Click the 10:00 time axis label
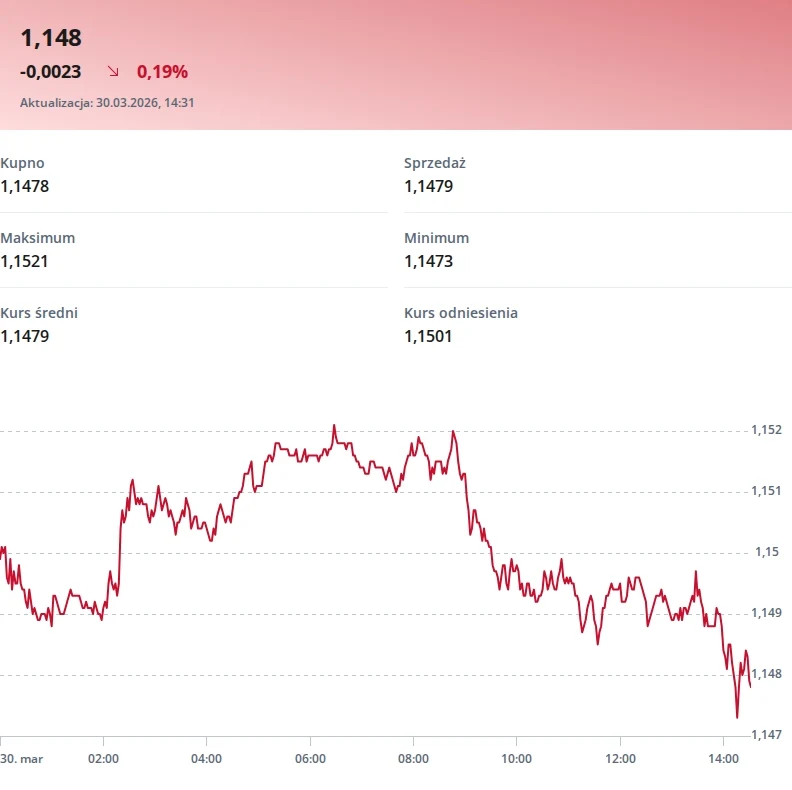Screen dimensions: 792x790 (x=517, y=758)
